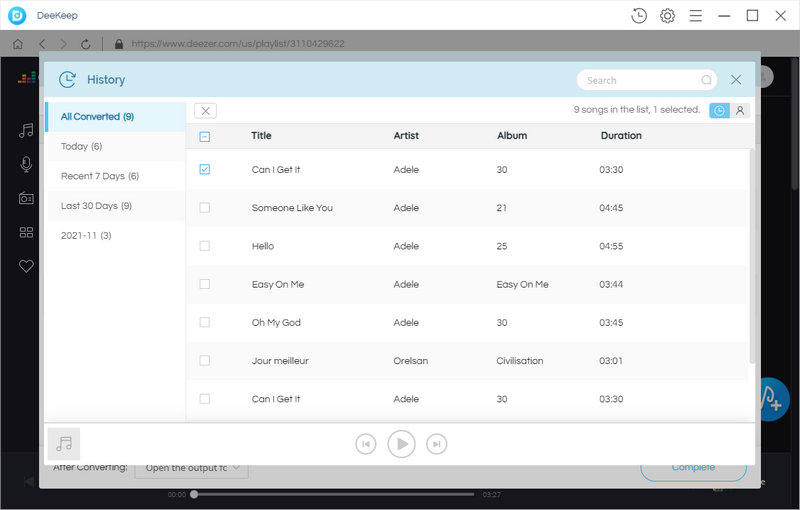
Task: Open Deezer grid explore icon
Action: [26, 233]
